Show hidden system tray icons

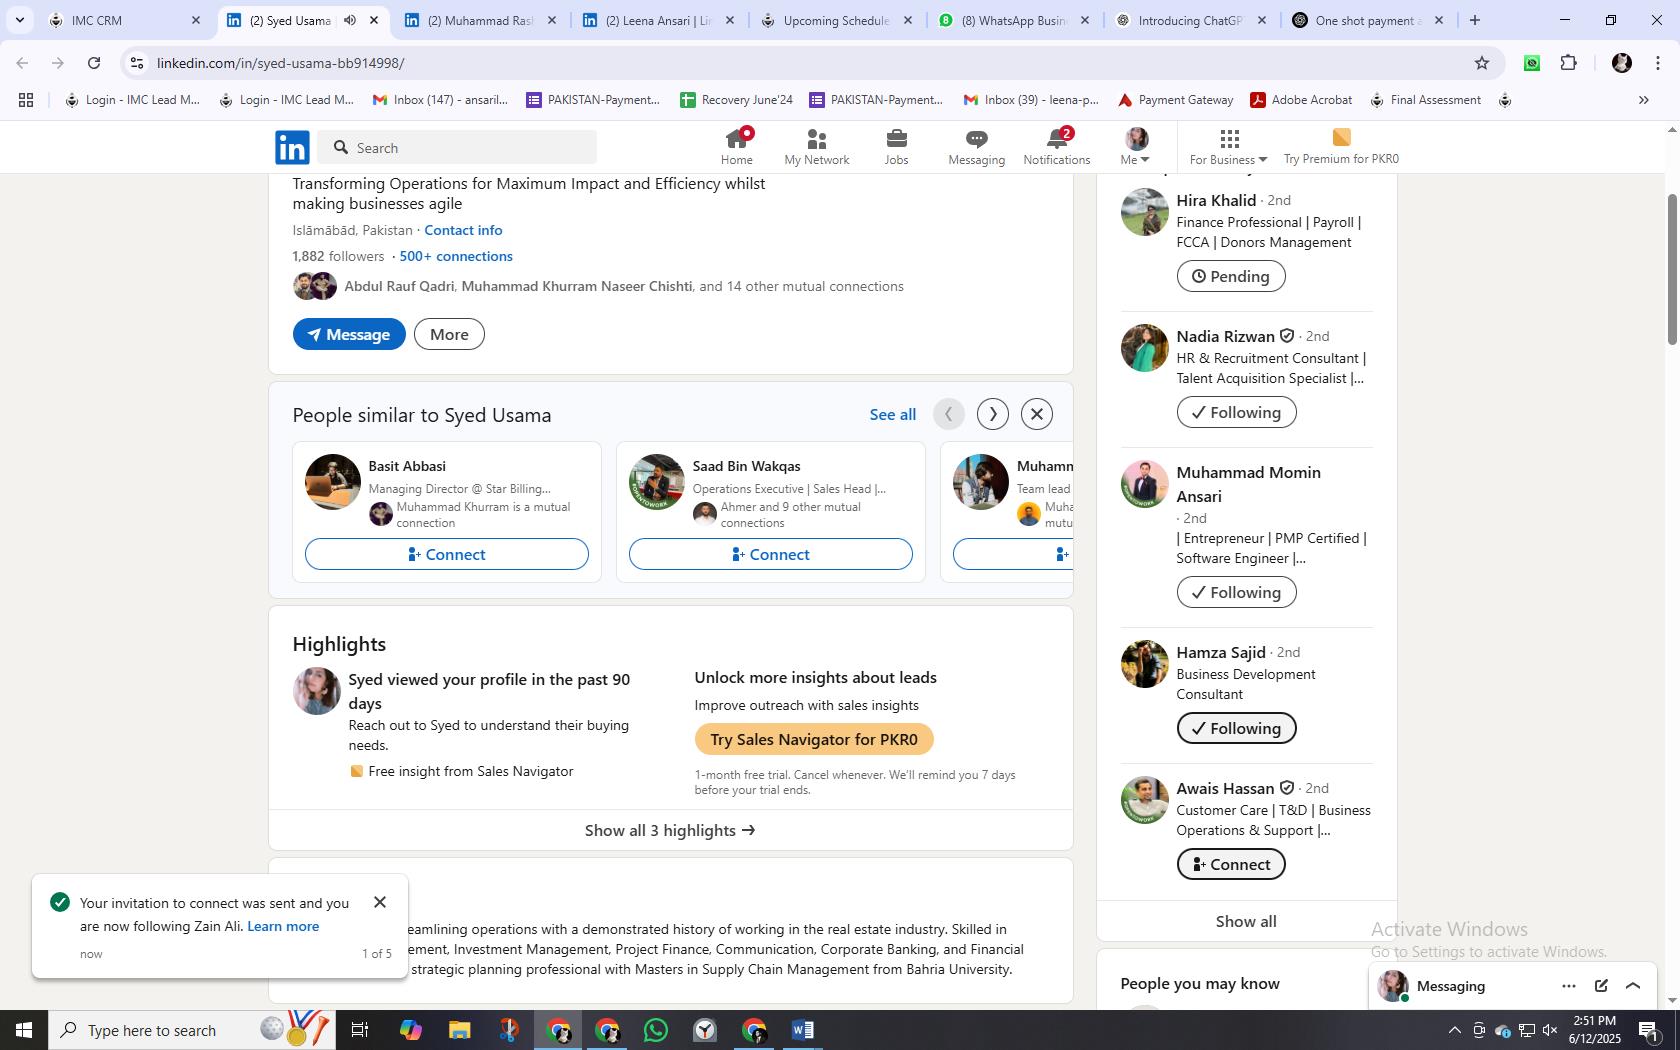pyautogui.click(x=1454, y=1030)
